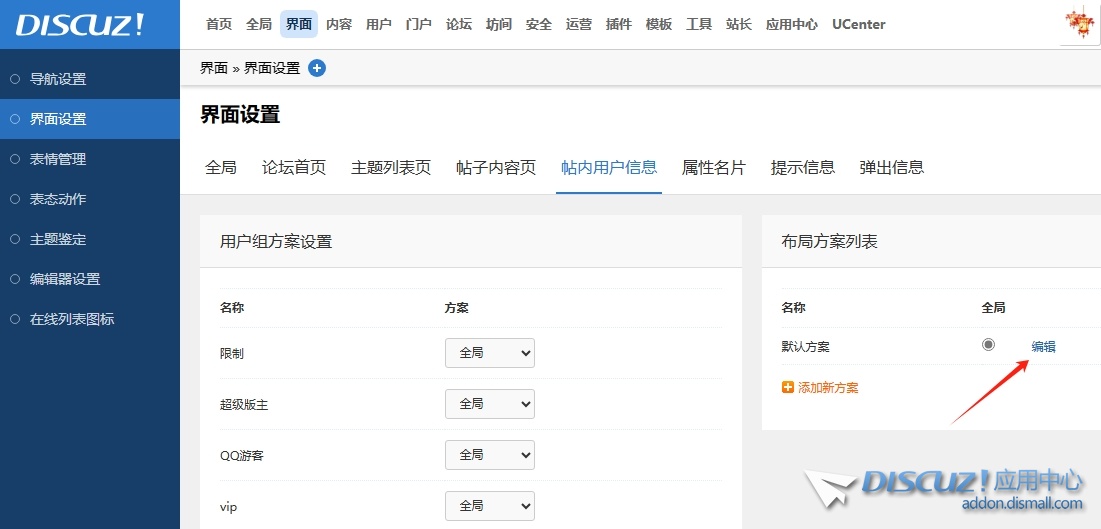Click the DISCUZ! logo
Viewport: 1101px width, 529px height.
pos(79,25)
